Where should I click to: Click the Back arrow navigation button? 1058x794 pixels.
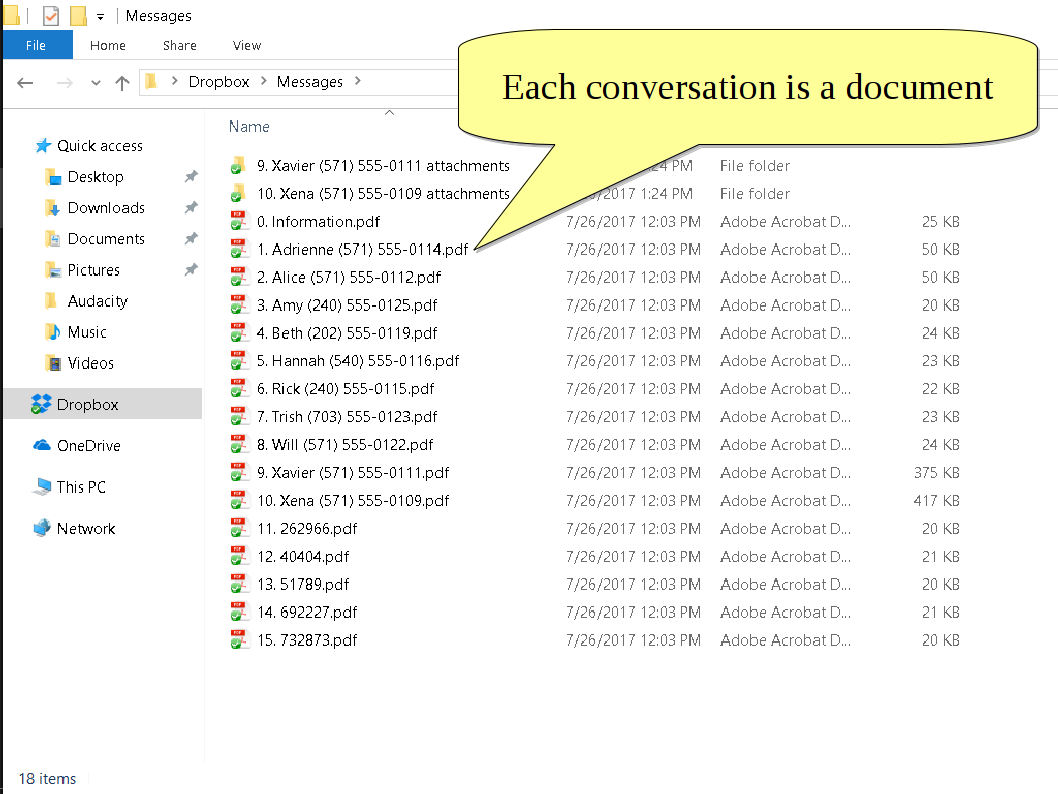pos(26,82)
